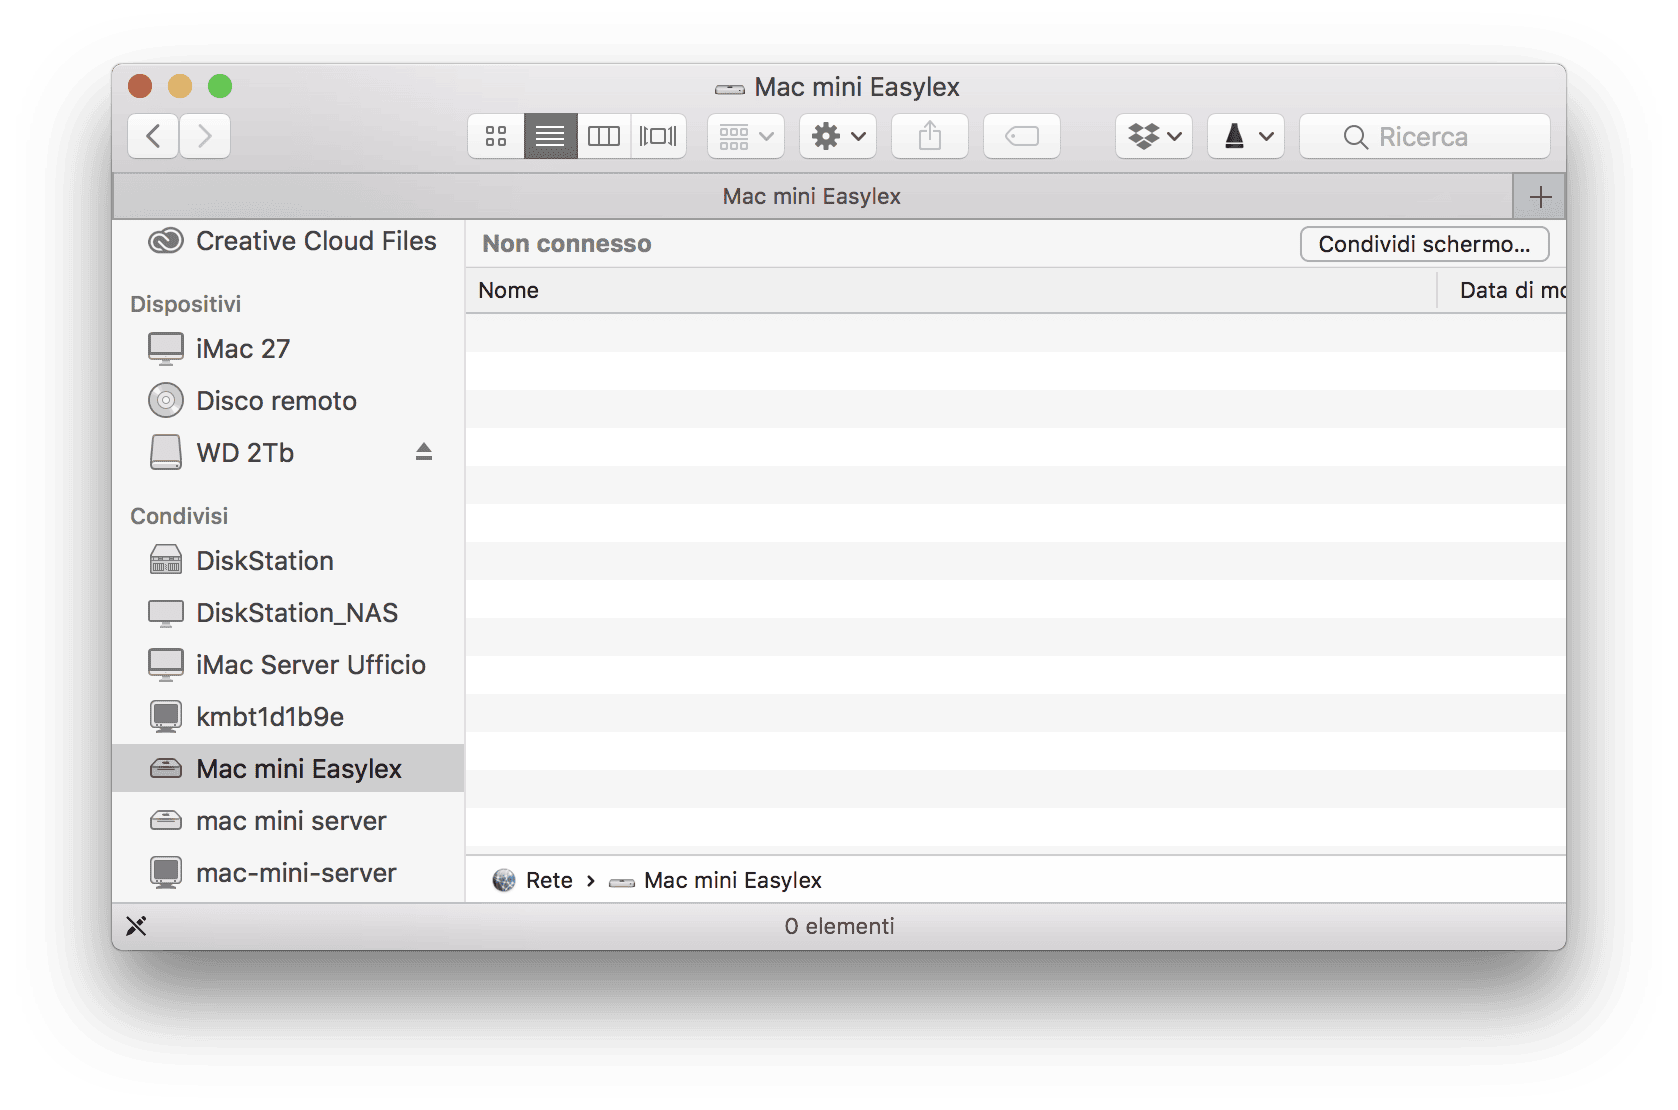Sort by the Nome column header
The height and width of the screenshot is (1110, 1678).
(951, 291)
